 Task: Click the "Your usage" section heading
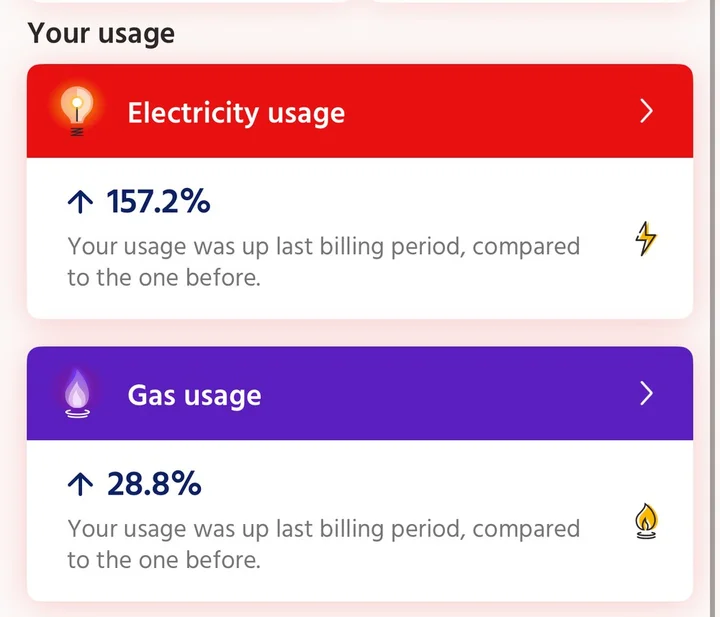(x=101, y=33)
